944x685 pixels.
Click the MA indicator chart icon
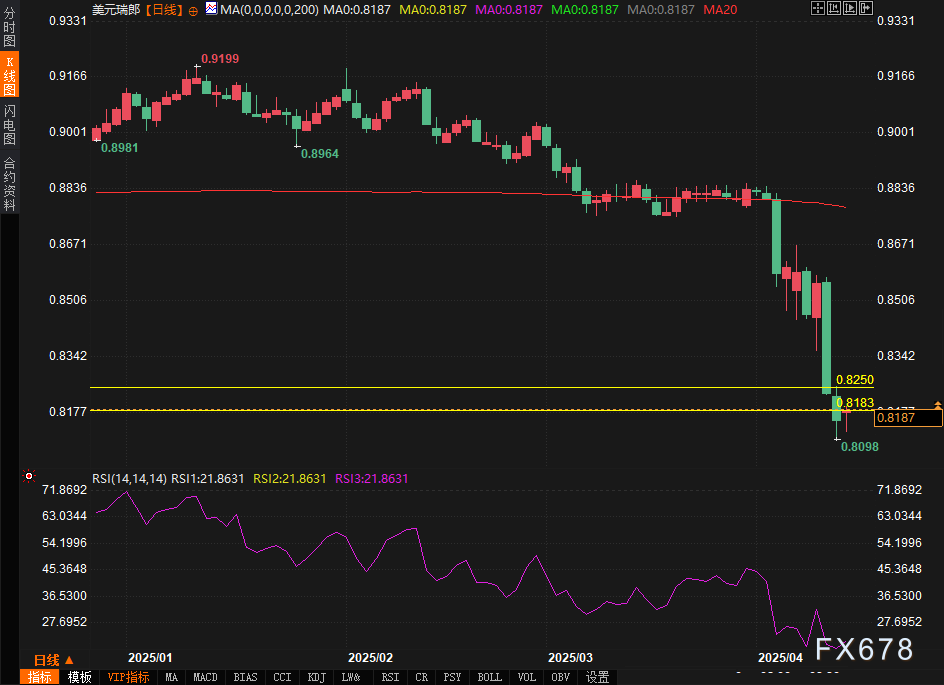(211, 8)
